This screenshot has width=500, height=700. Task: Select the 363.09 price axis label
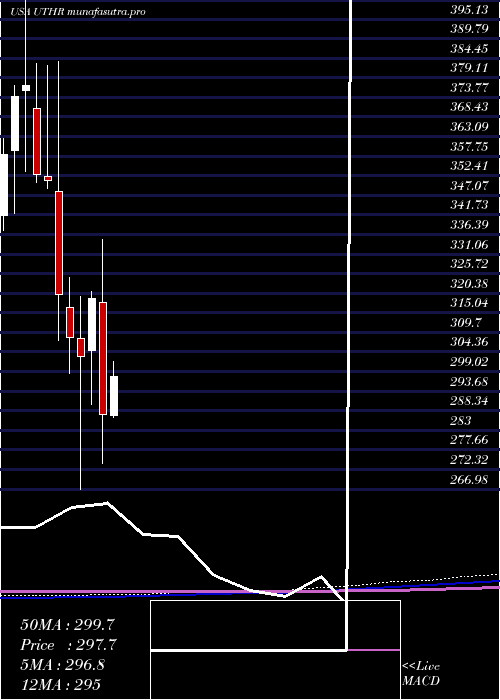tap(468, 127)
